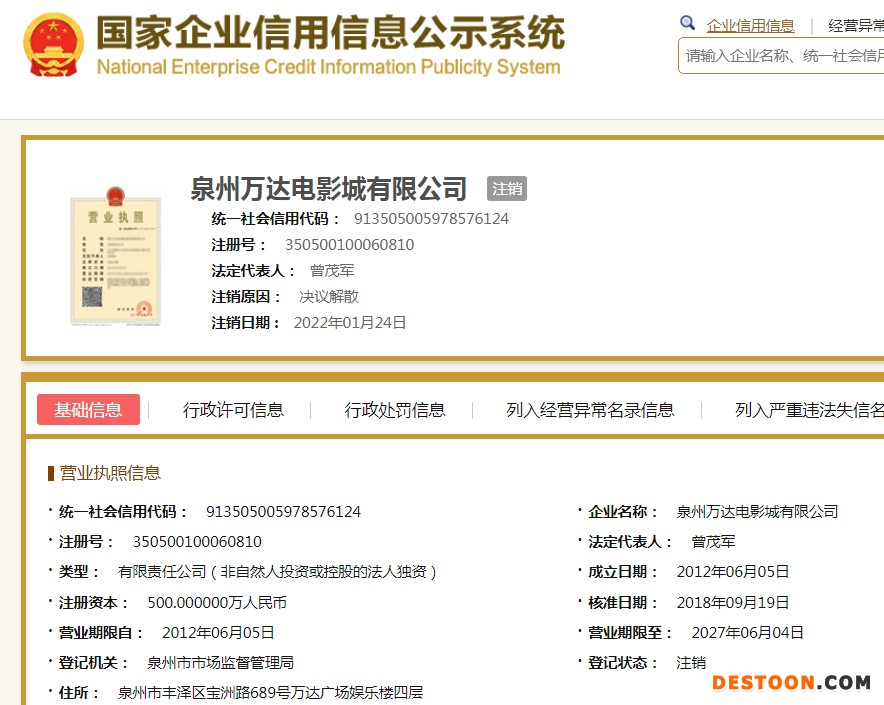Click the 登记机关 value 泉州市市场监督管理局

click(x=220, y=663)
